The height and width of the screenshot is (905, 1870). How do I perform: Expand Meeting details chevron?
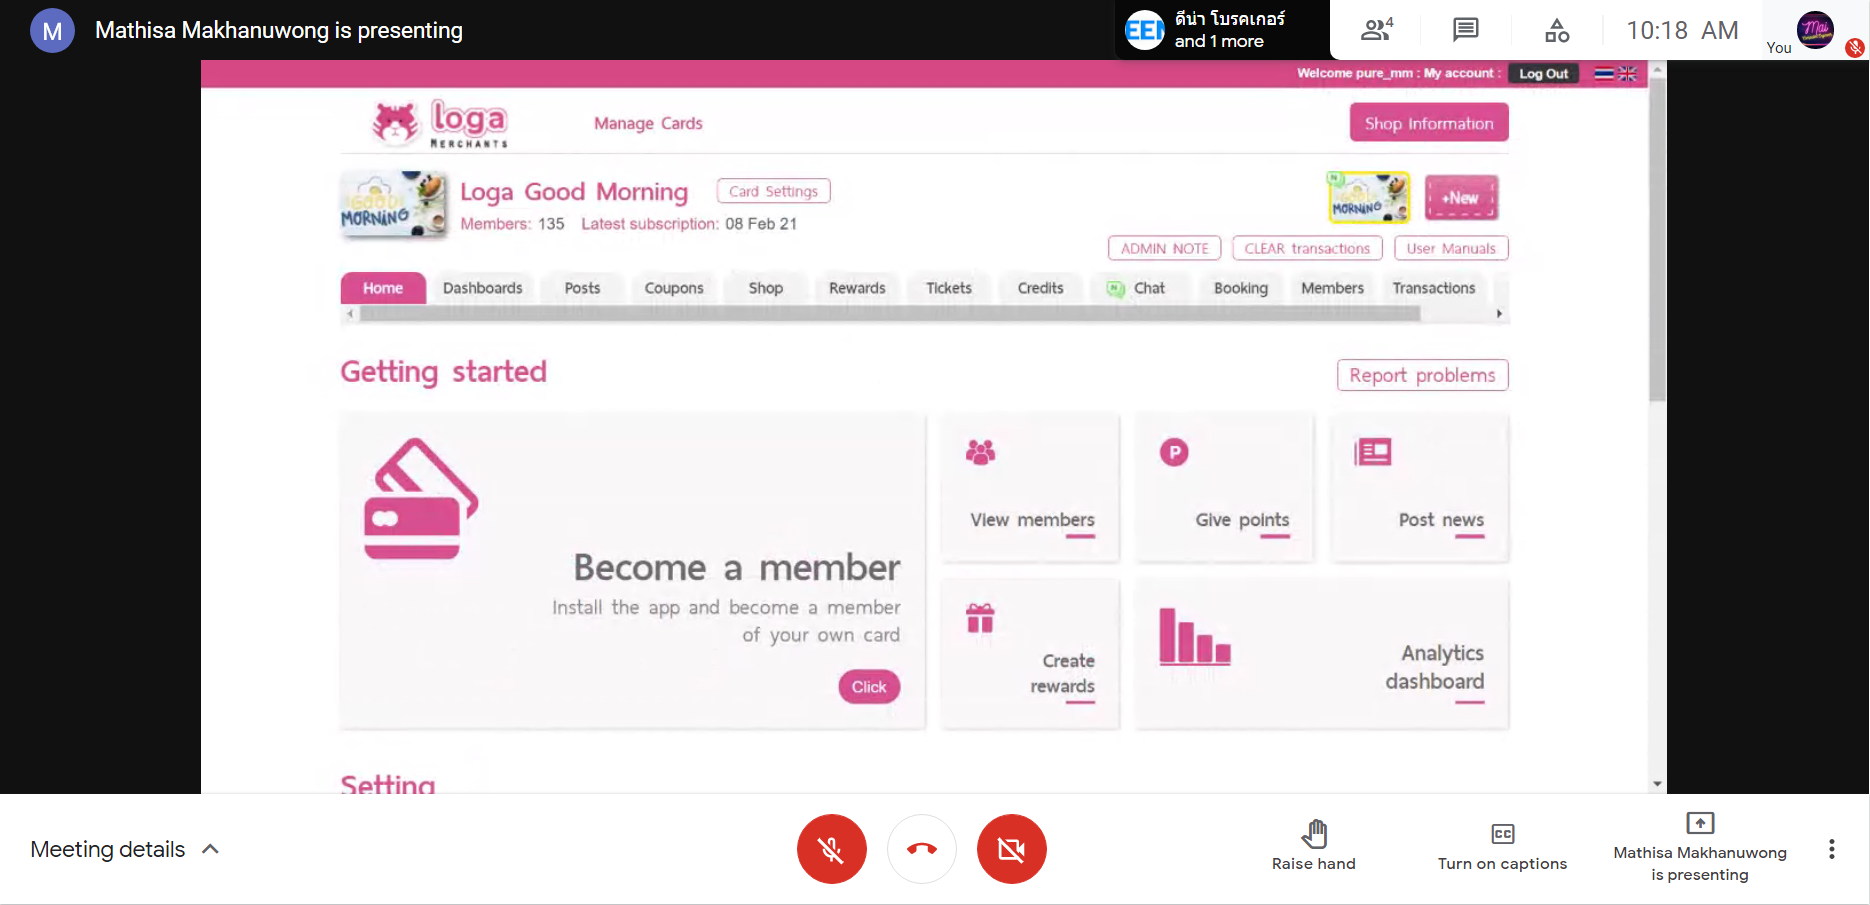tap(210, 849)
